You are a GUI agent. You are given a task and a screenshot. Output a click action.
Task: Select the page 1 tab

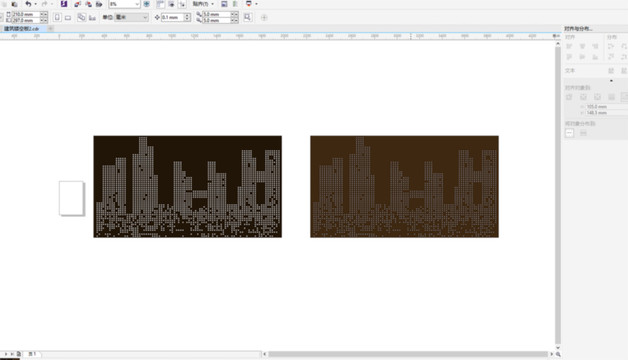(x=32, y=354)
